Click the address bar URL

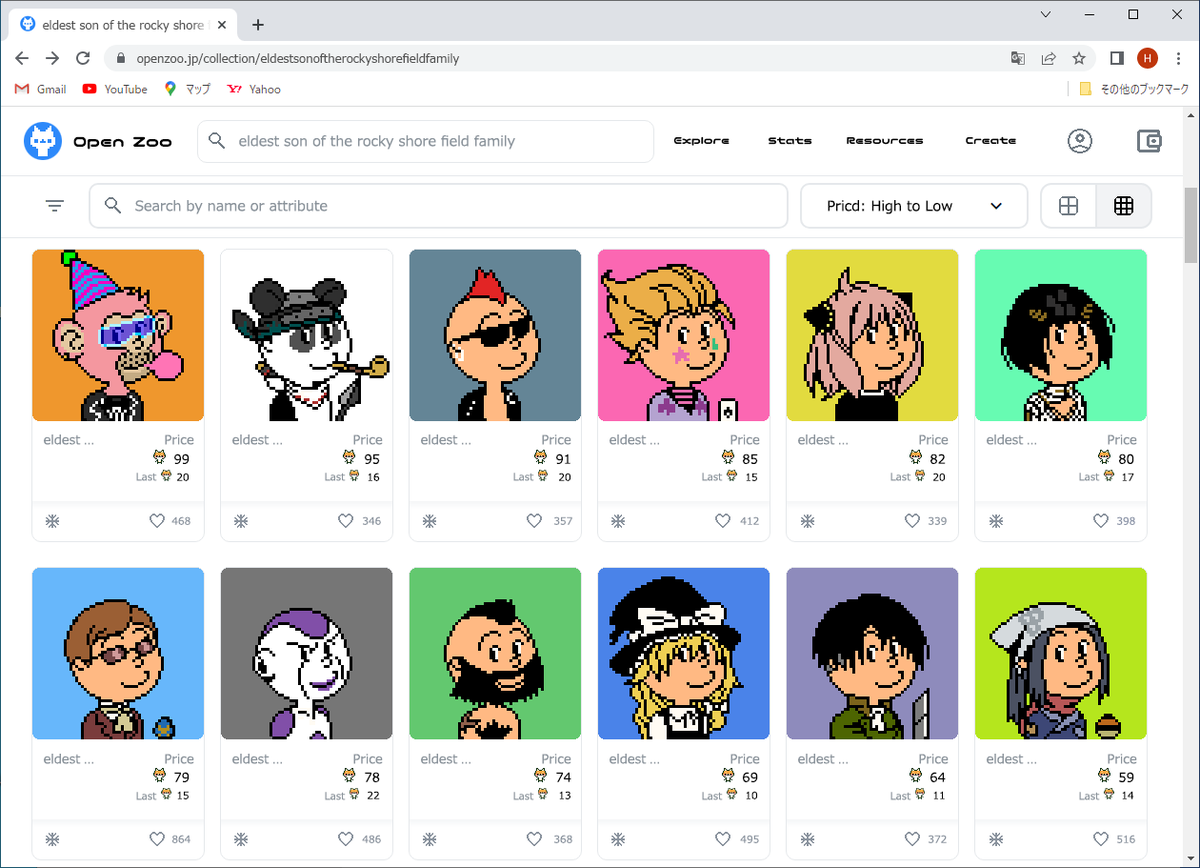[x=298, y=58]
